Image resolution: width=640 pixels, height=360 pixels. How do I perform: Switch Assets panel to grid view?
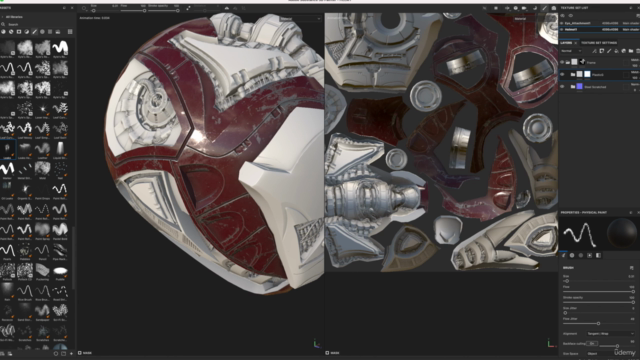point(70,31)
